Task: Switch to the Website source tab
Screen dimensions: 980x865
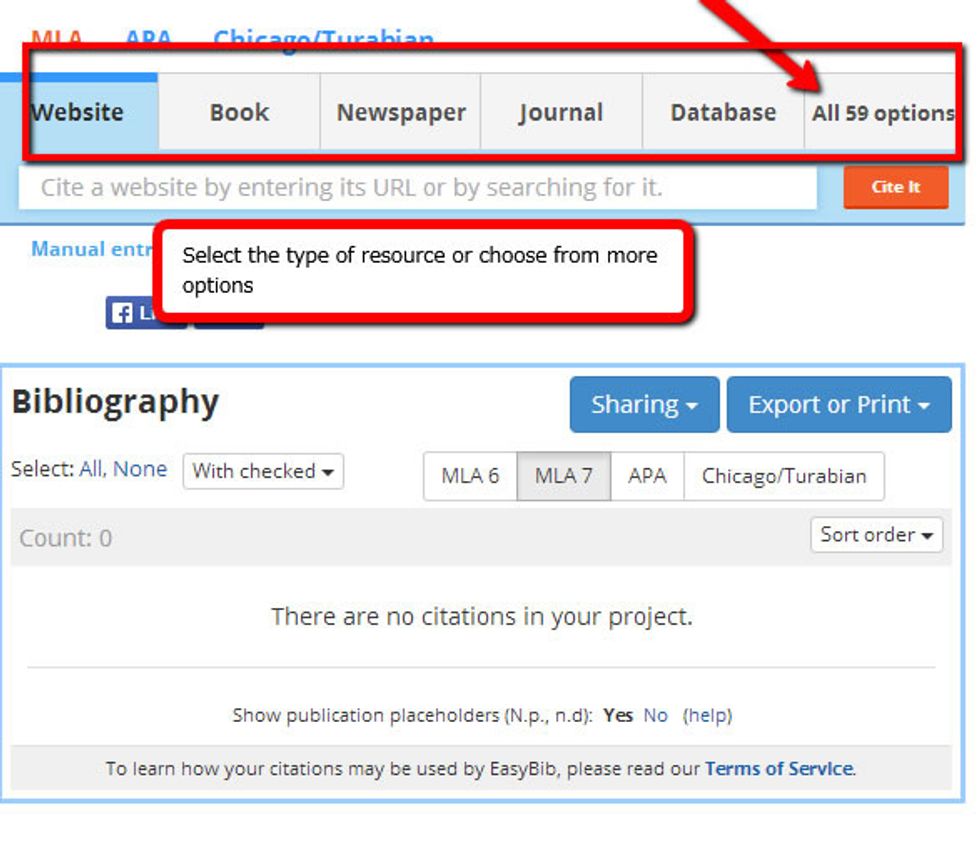Action: pos(78,113)
